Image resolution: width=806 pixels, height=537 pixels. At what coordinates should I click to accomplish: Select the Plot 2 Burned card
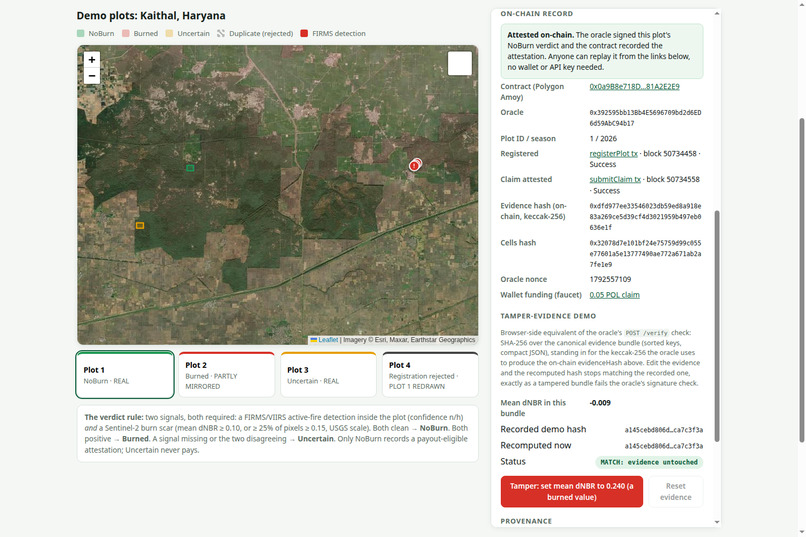click(x=227, y=375)
